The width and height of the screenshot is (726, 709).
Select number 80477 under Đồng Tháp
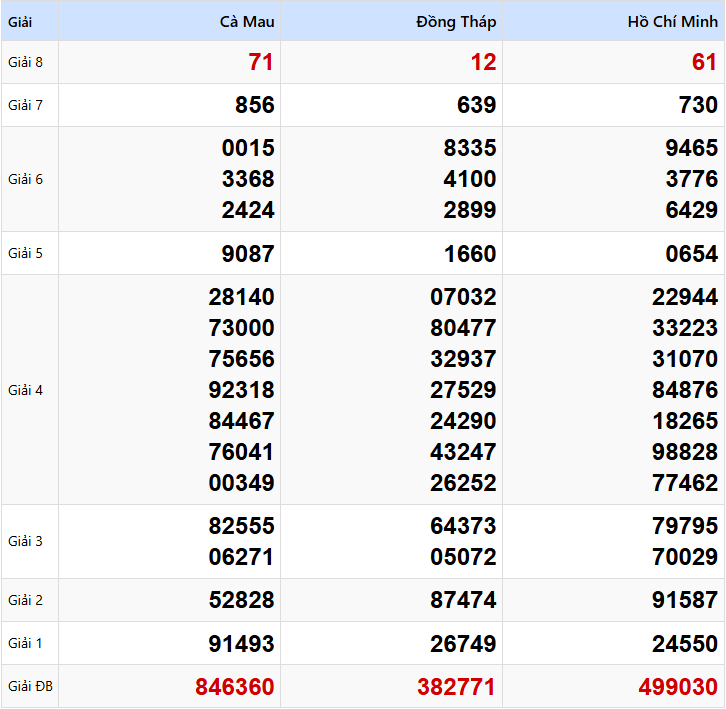[x=463, y=328]
